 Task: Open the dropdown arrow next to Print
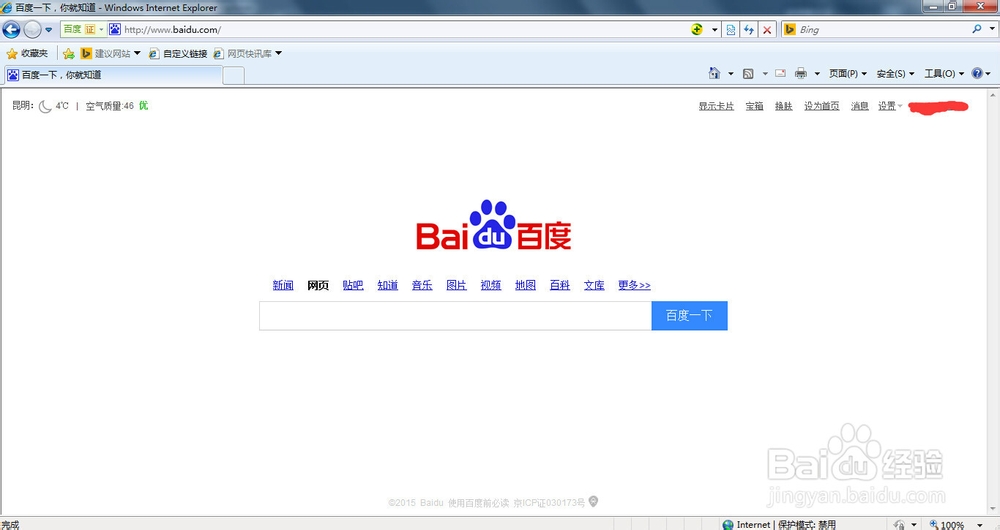coord(817,74)
